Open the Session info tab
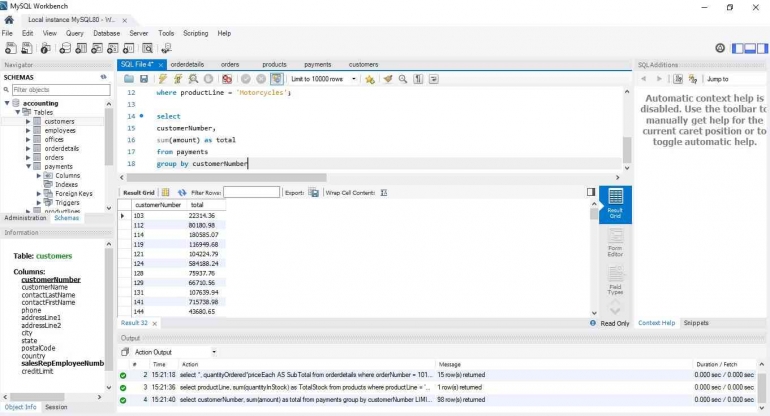 coord(56,407)
